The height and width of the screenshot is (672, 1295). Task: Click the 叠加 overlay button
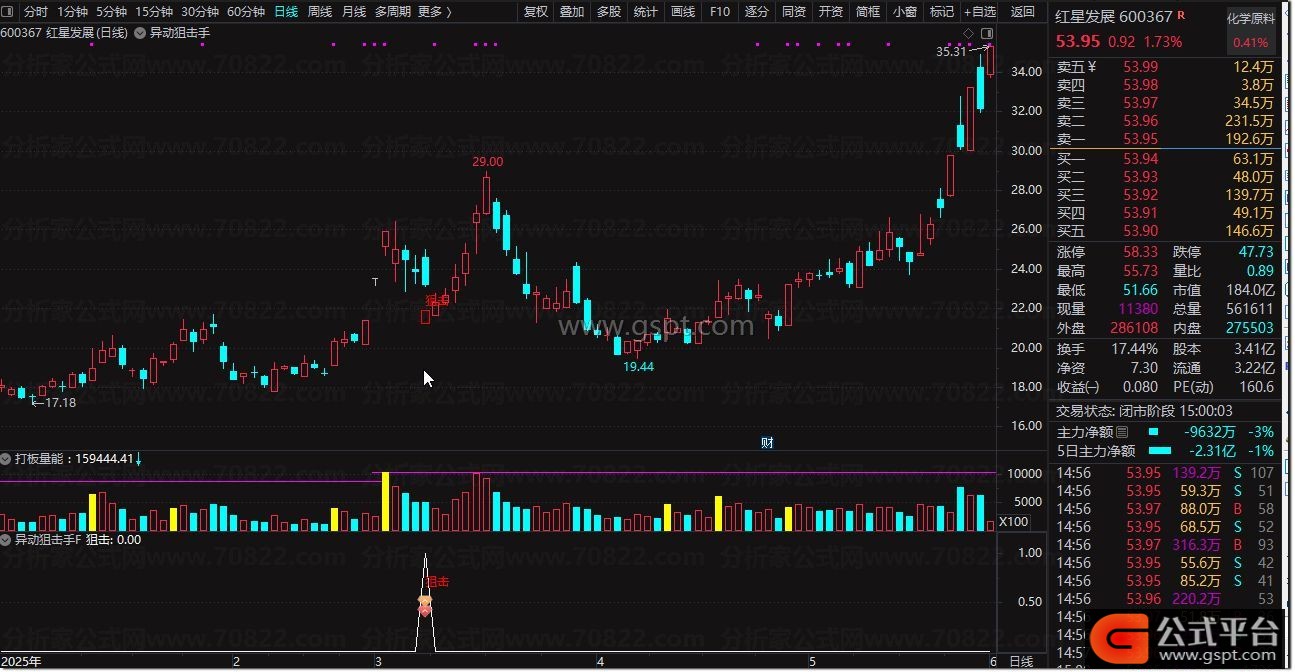pyautogui.click(x=572, y=12)
